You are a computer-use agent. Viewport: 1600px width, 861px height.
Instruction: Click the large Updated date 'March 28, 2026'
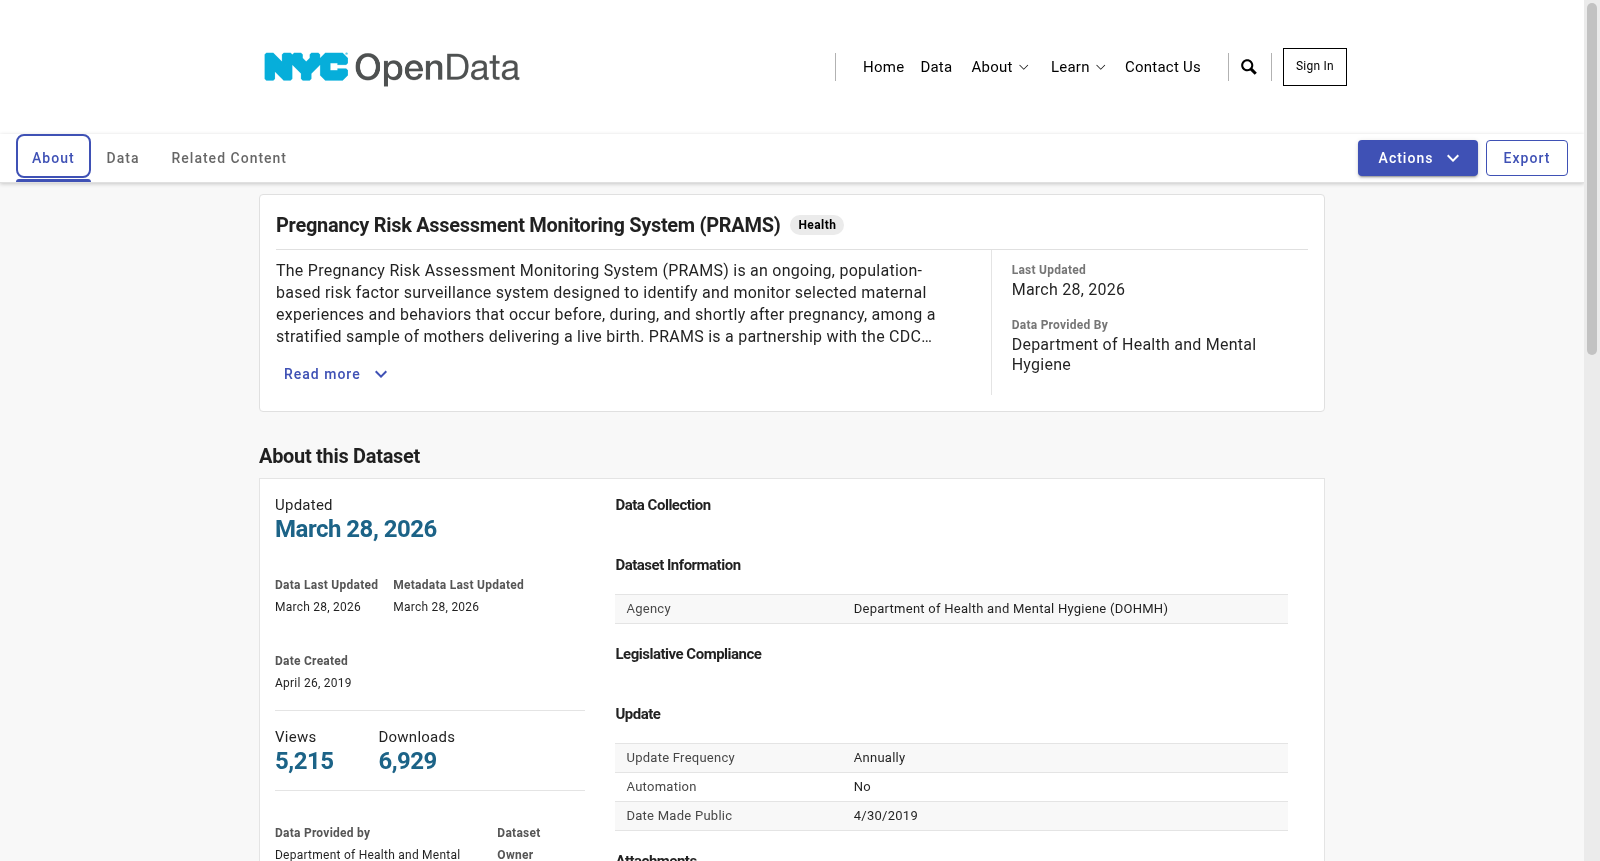coord(356,529)
